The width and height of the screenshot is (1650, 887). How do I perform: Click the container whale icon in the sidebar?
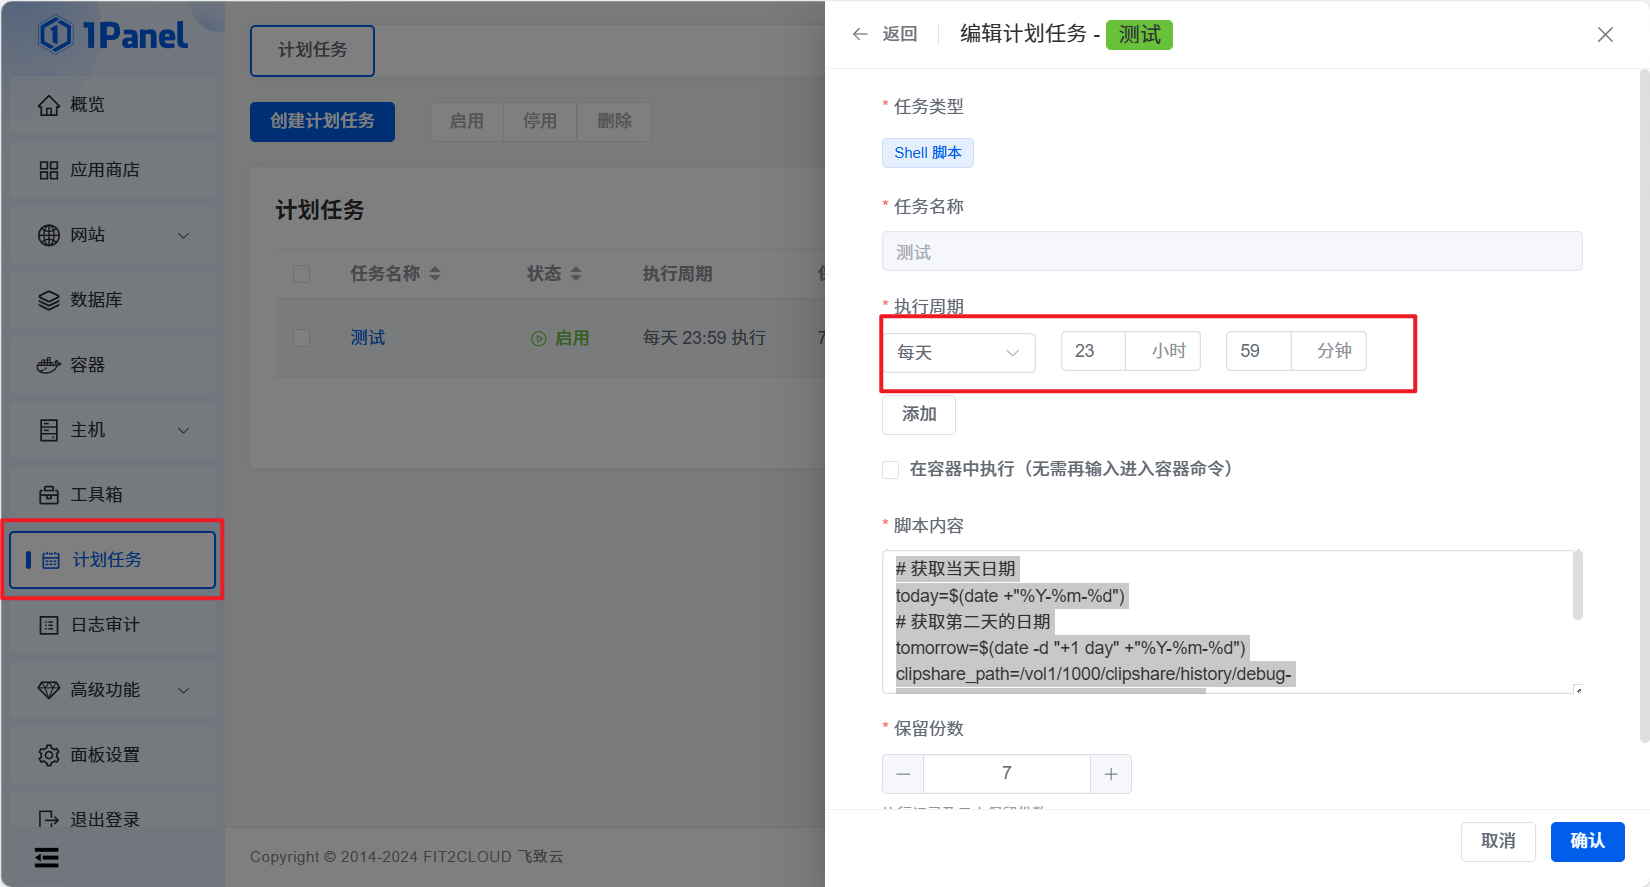coord(49,365)
